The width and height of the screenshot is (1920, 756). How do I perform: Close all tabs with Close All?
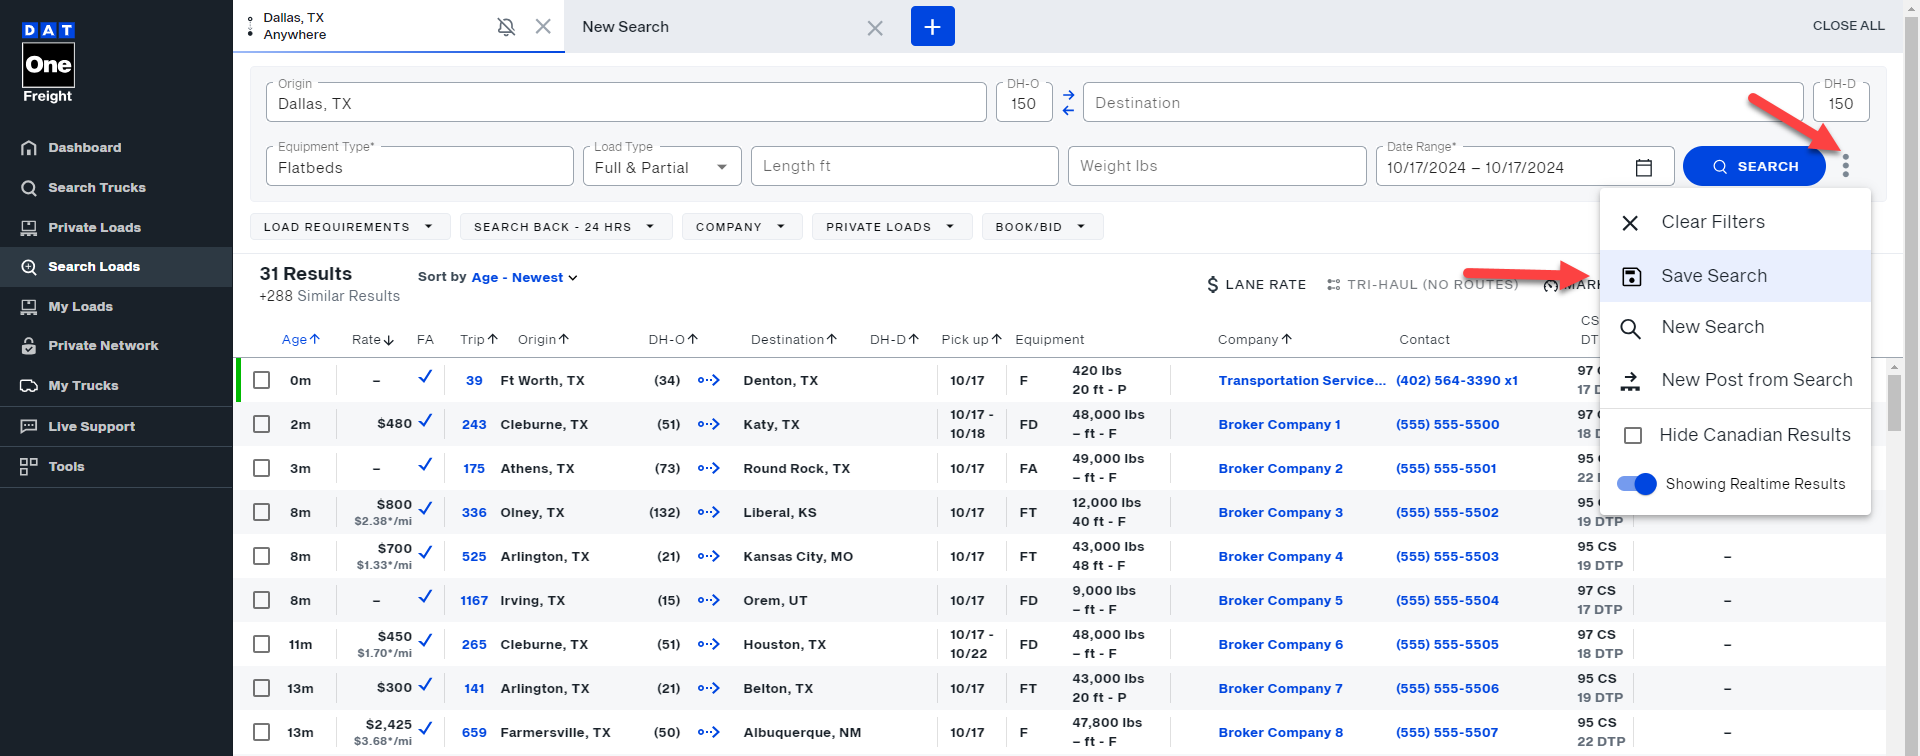coord(1848,26)
